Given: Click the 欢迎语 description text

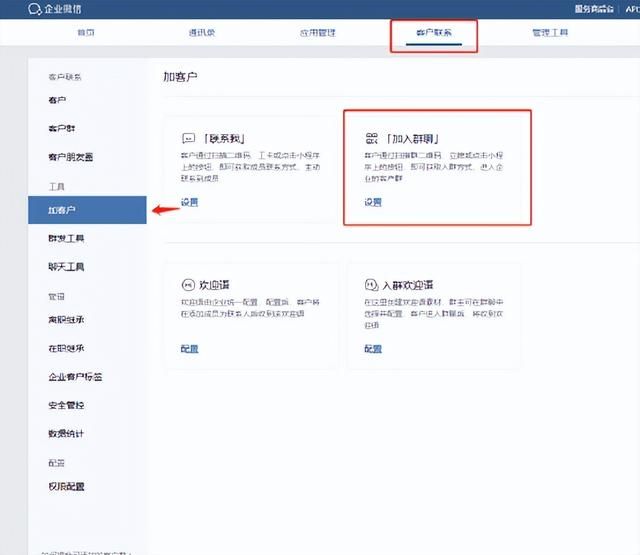Looking at the screenshot, I should tap(250, 308).
